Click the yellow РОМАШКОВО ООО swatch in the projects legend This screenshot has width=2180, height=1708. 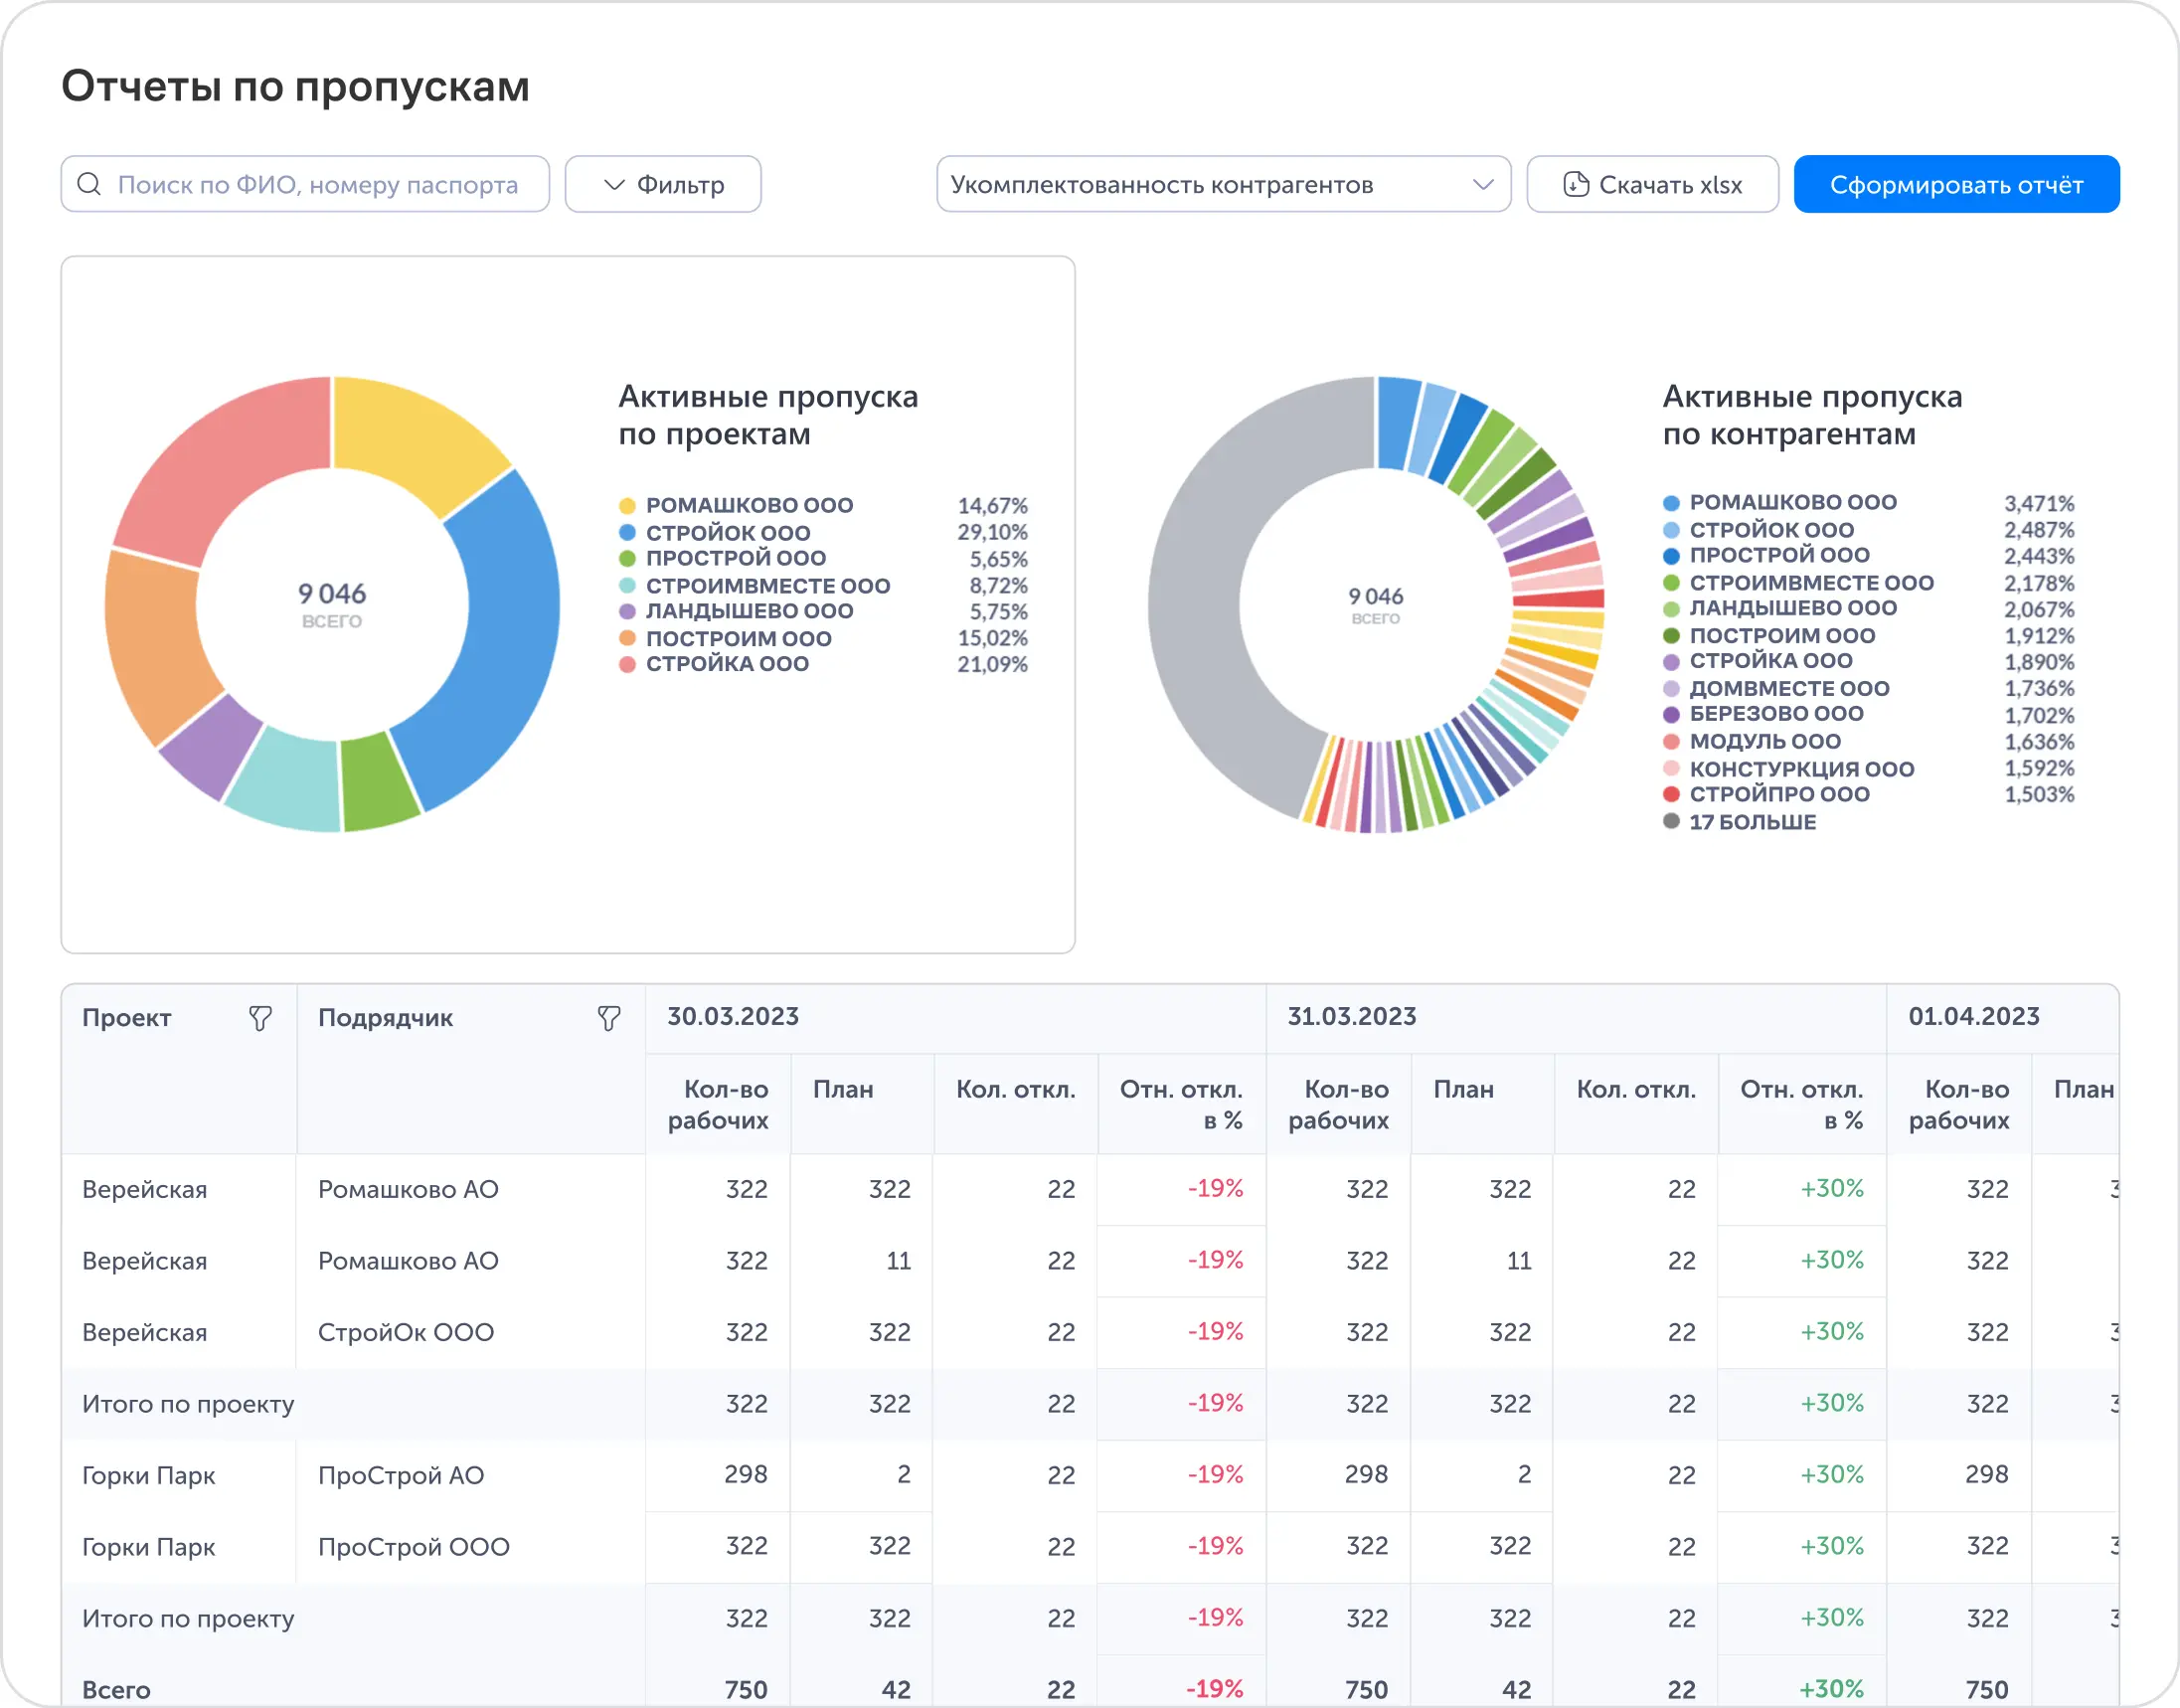(627, 506)
